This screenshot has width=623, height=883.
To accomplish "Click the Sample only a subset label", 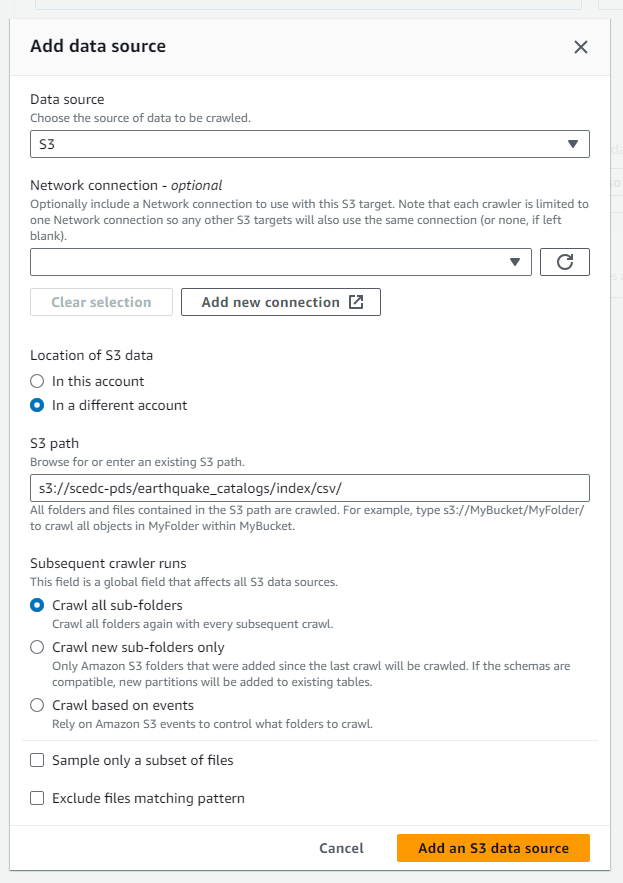I will pyautogui.click(x=142, y=760).
